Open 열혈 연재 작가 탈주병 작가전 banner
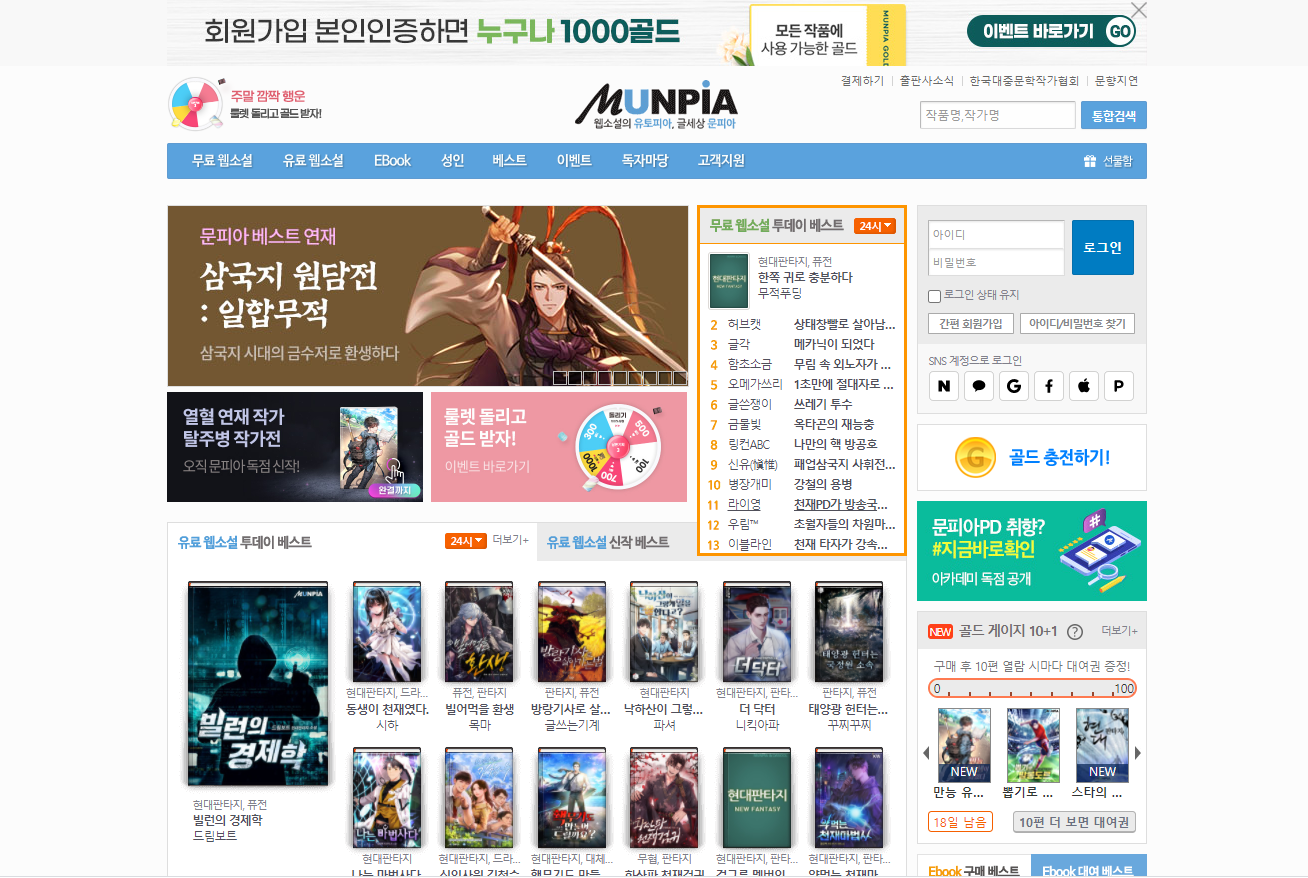The height and width of the screenshot is (878, 1308). [x=295, y=447]
